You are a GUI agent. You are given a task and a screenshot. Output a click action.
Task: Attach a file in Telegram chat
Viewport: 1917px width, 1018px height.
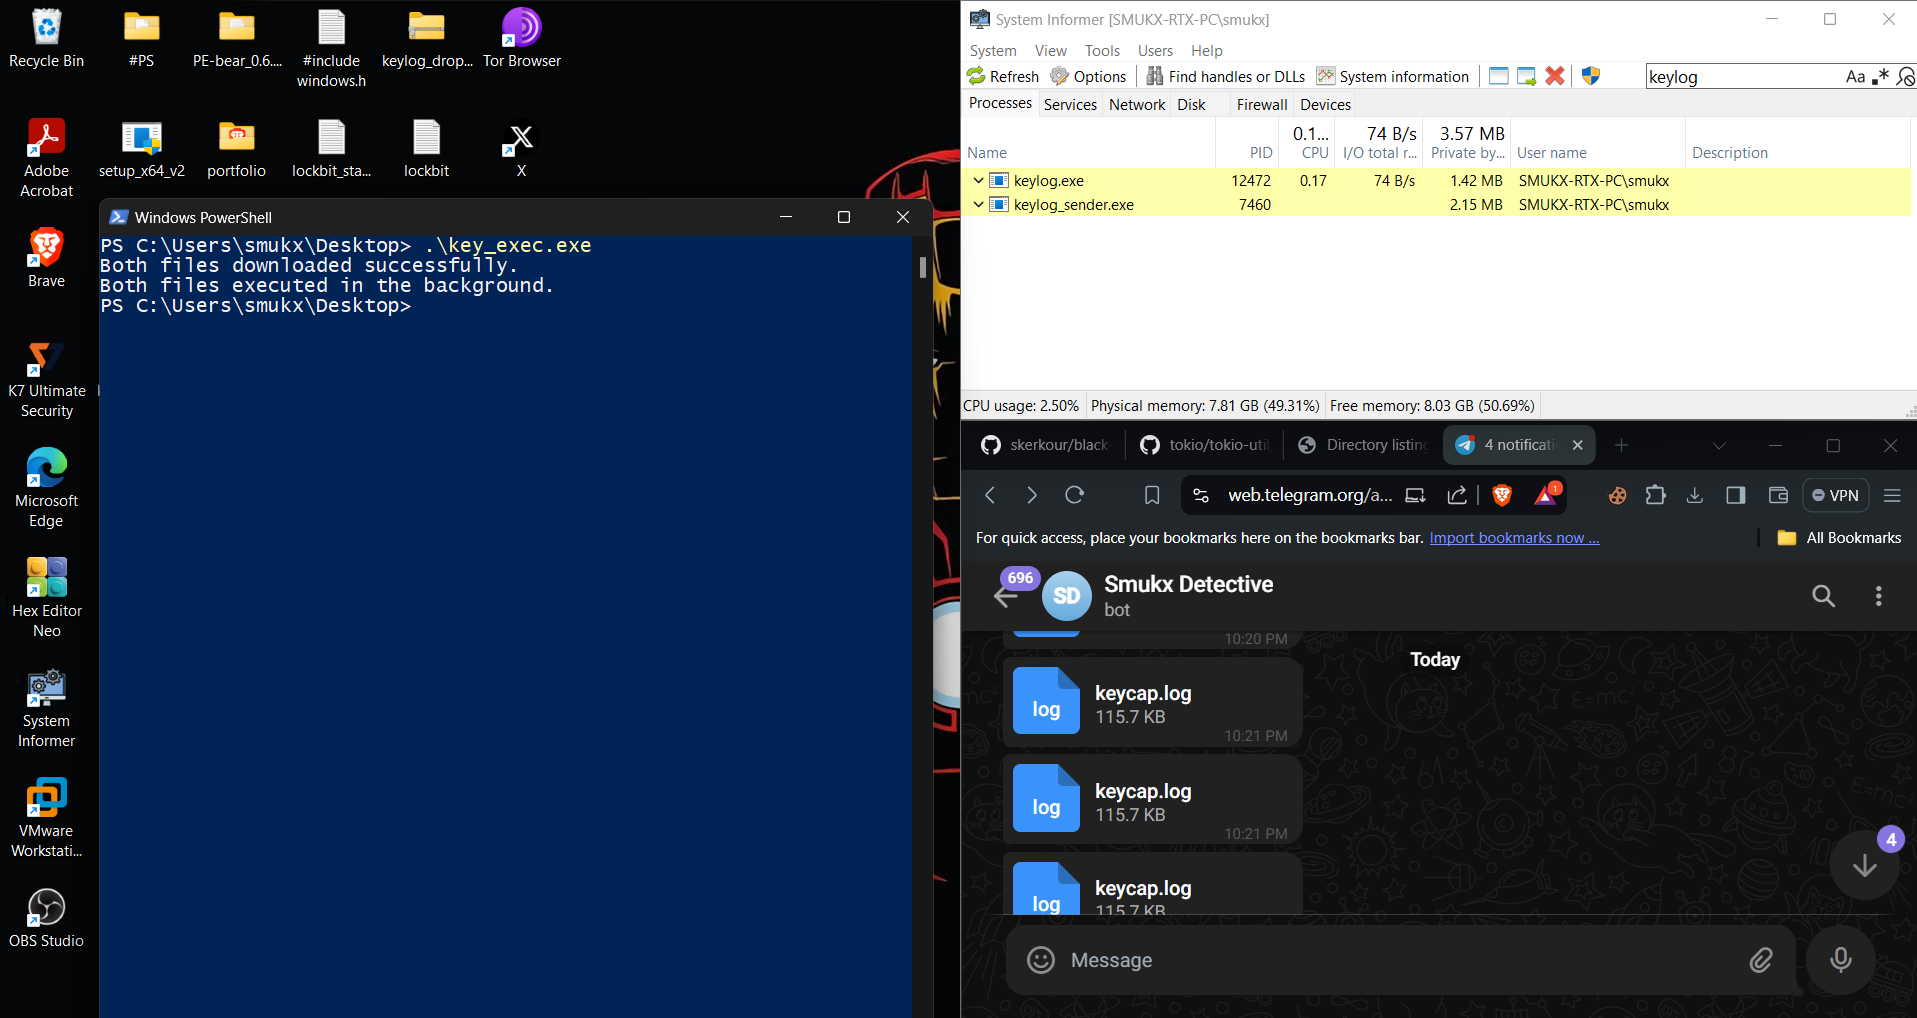[1761, 960]
